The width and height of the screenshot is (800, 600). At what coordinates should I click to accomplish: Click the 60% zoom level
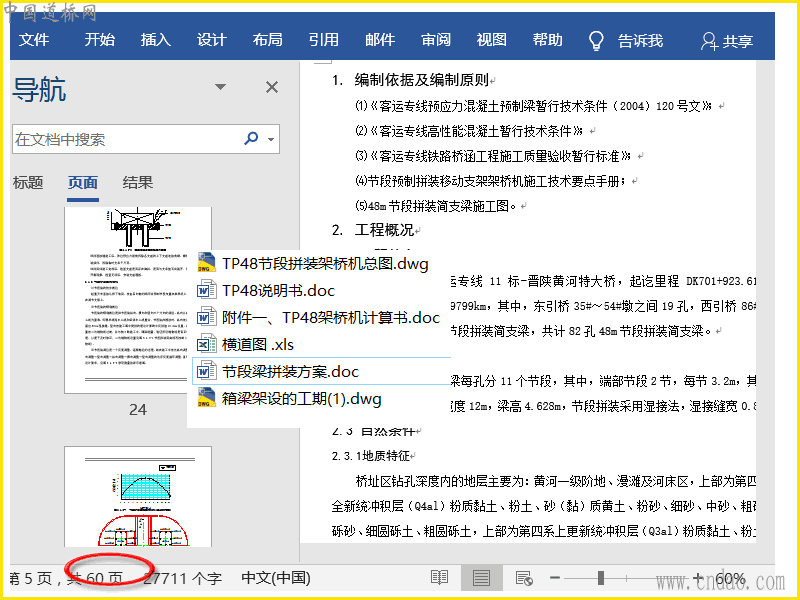[x=730, y=578]
